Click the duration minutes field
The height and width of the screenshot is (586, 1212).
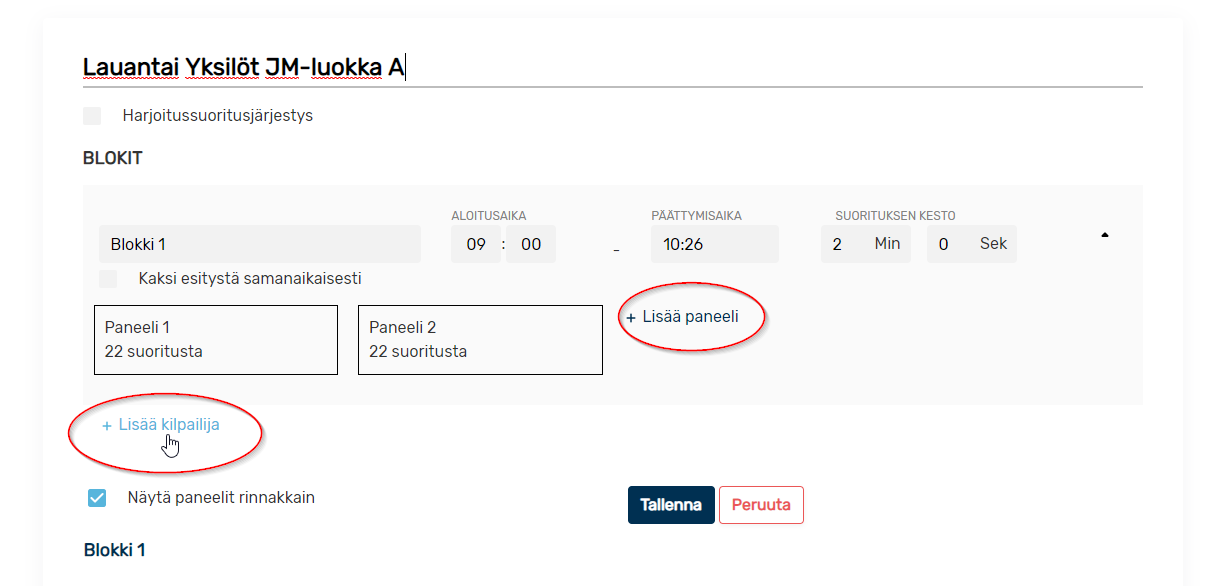tap(866, 244)
